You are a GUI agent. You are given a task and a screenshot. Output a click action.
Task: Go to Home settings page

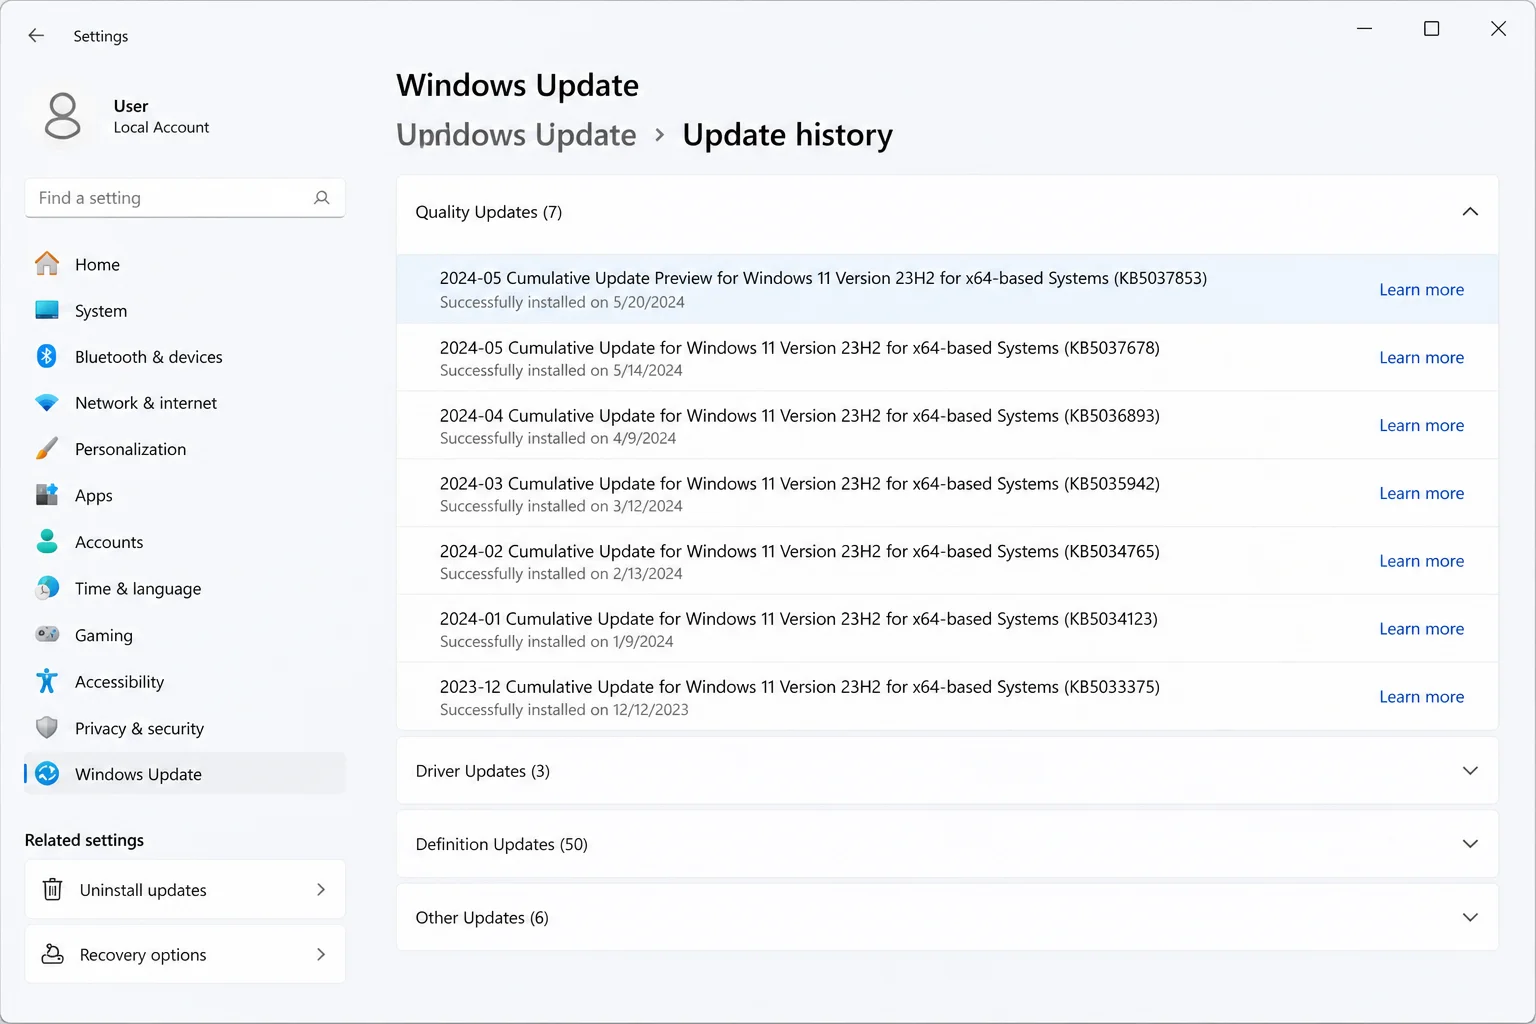pos(97,264)
